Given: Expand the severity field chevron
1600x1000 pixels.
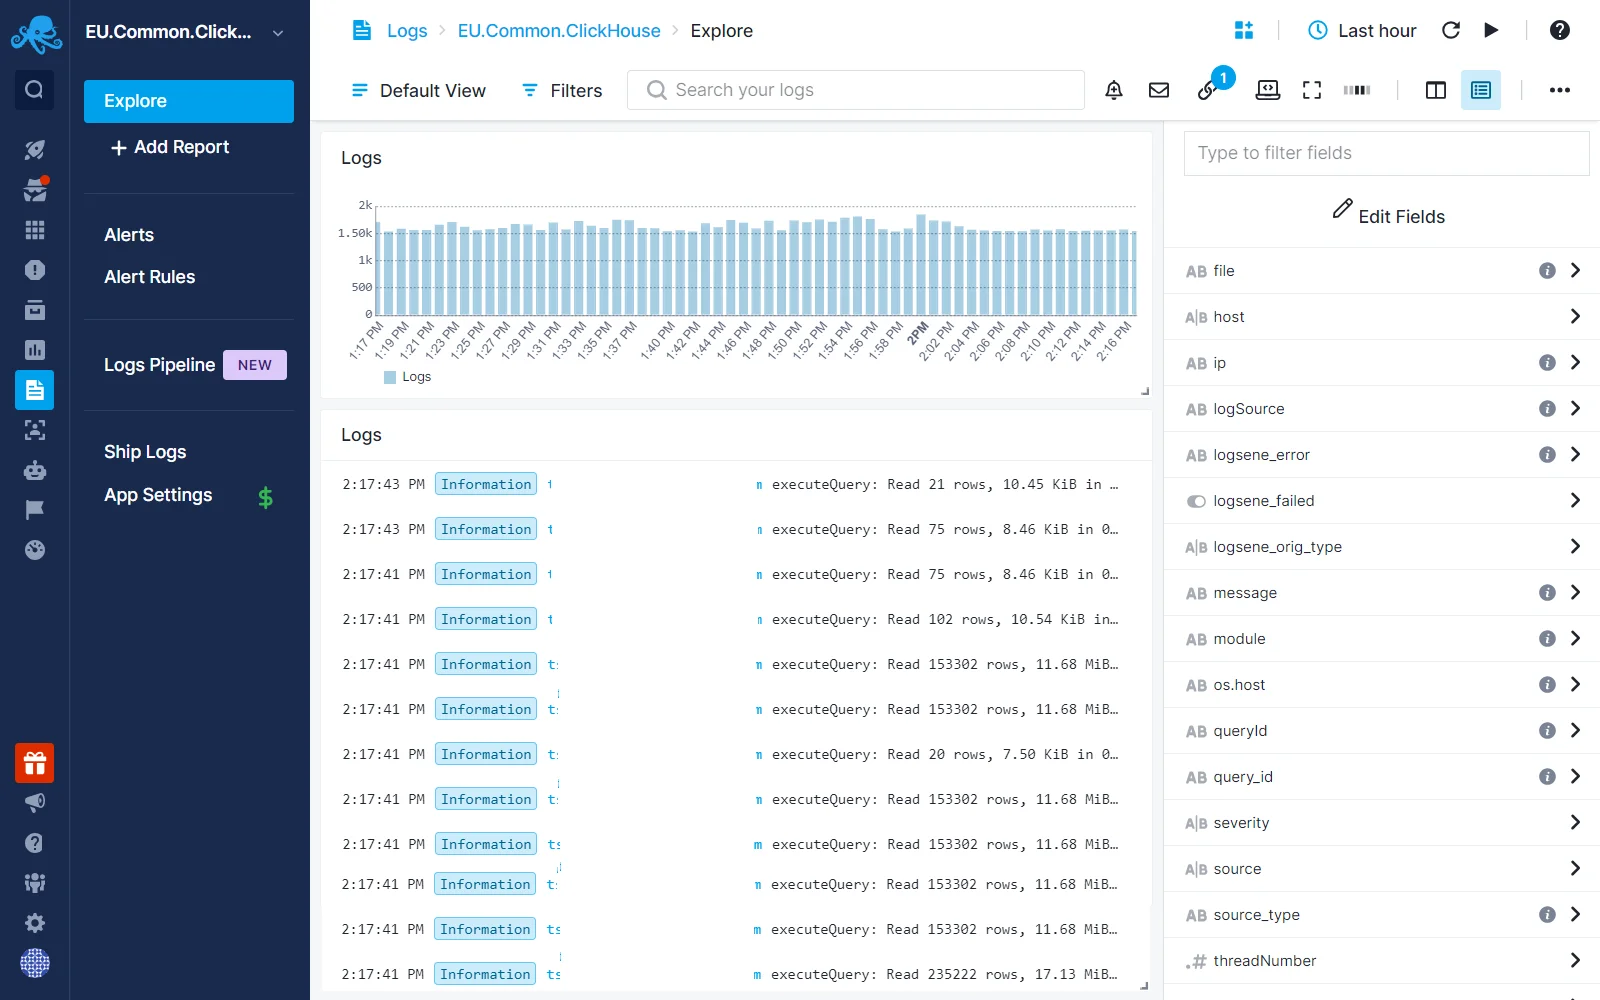Looking at the screenshot, I should (x=1575, y=822).
